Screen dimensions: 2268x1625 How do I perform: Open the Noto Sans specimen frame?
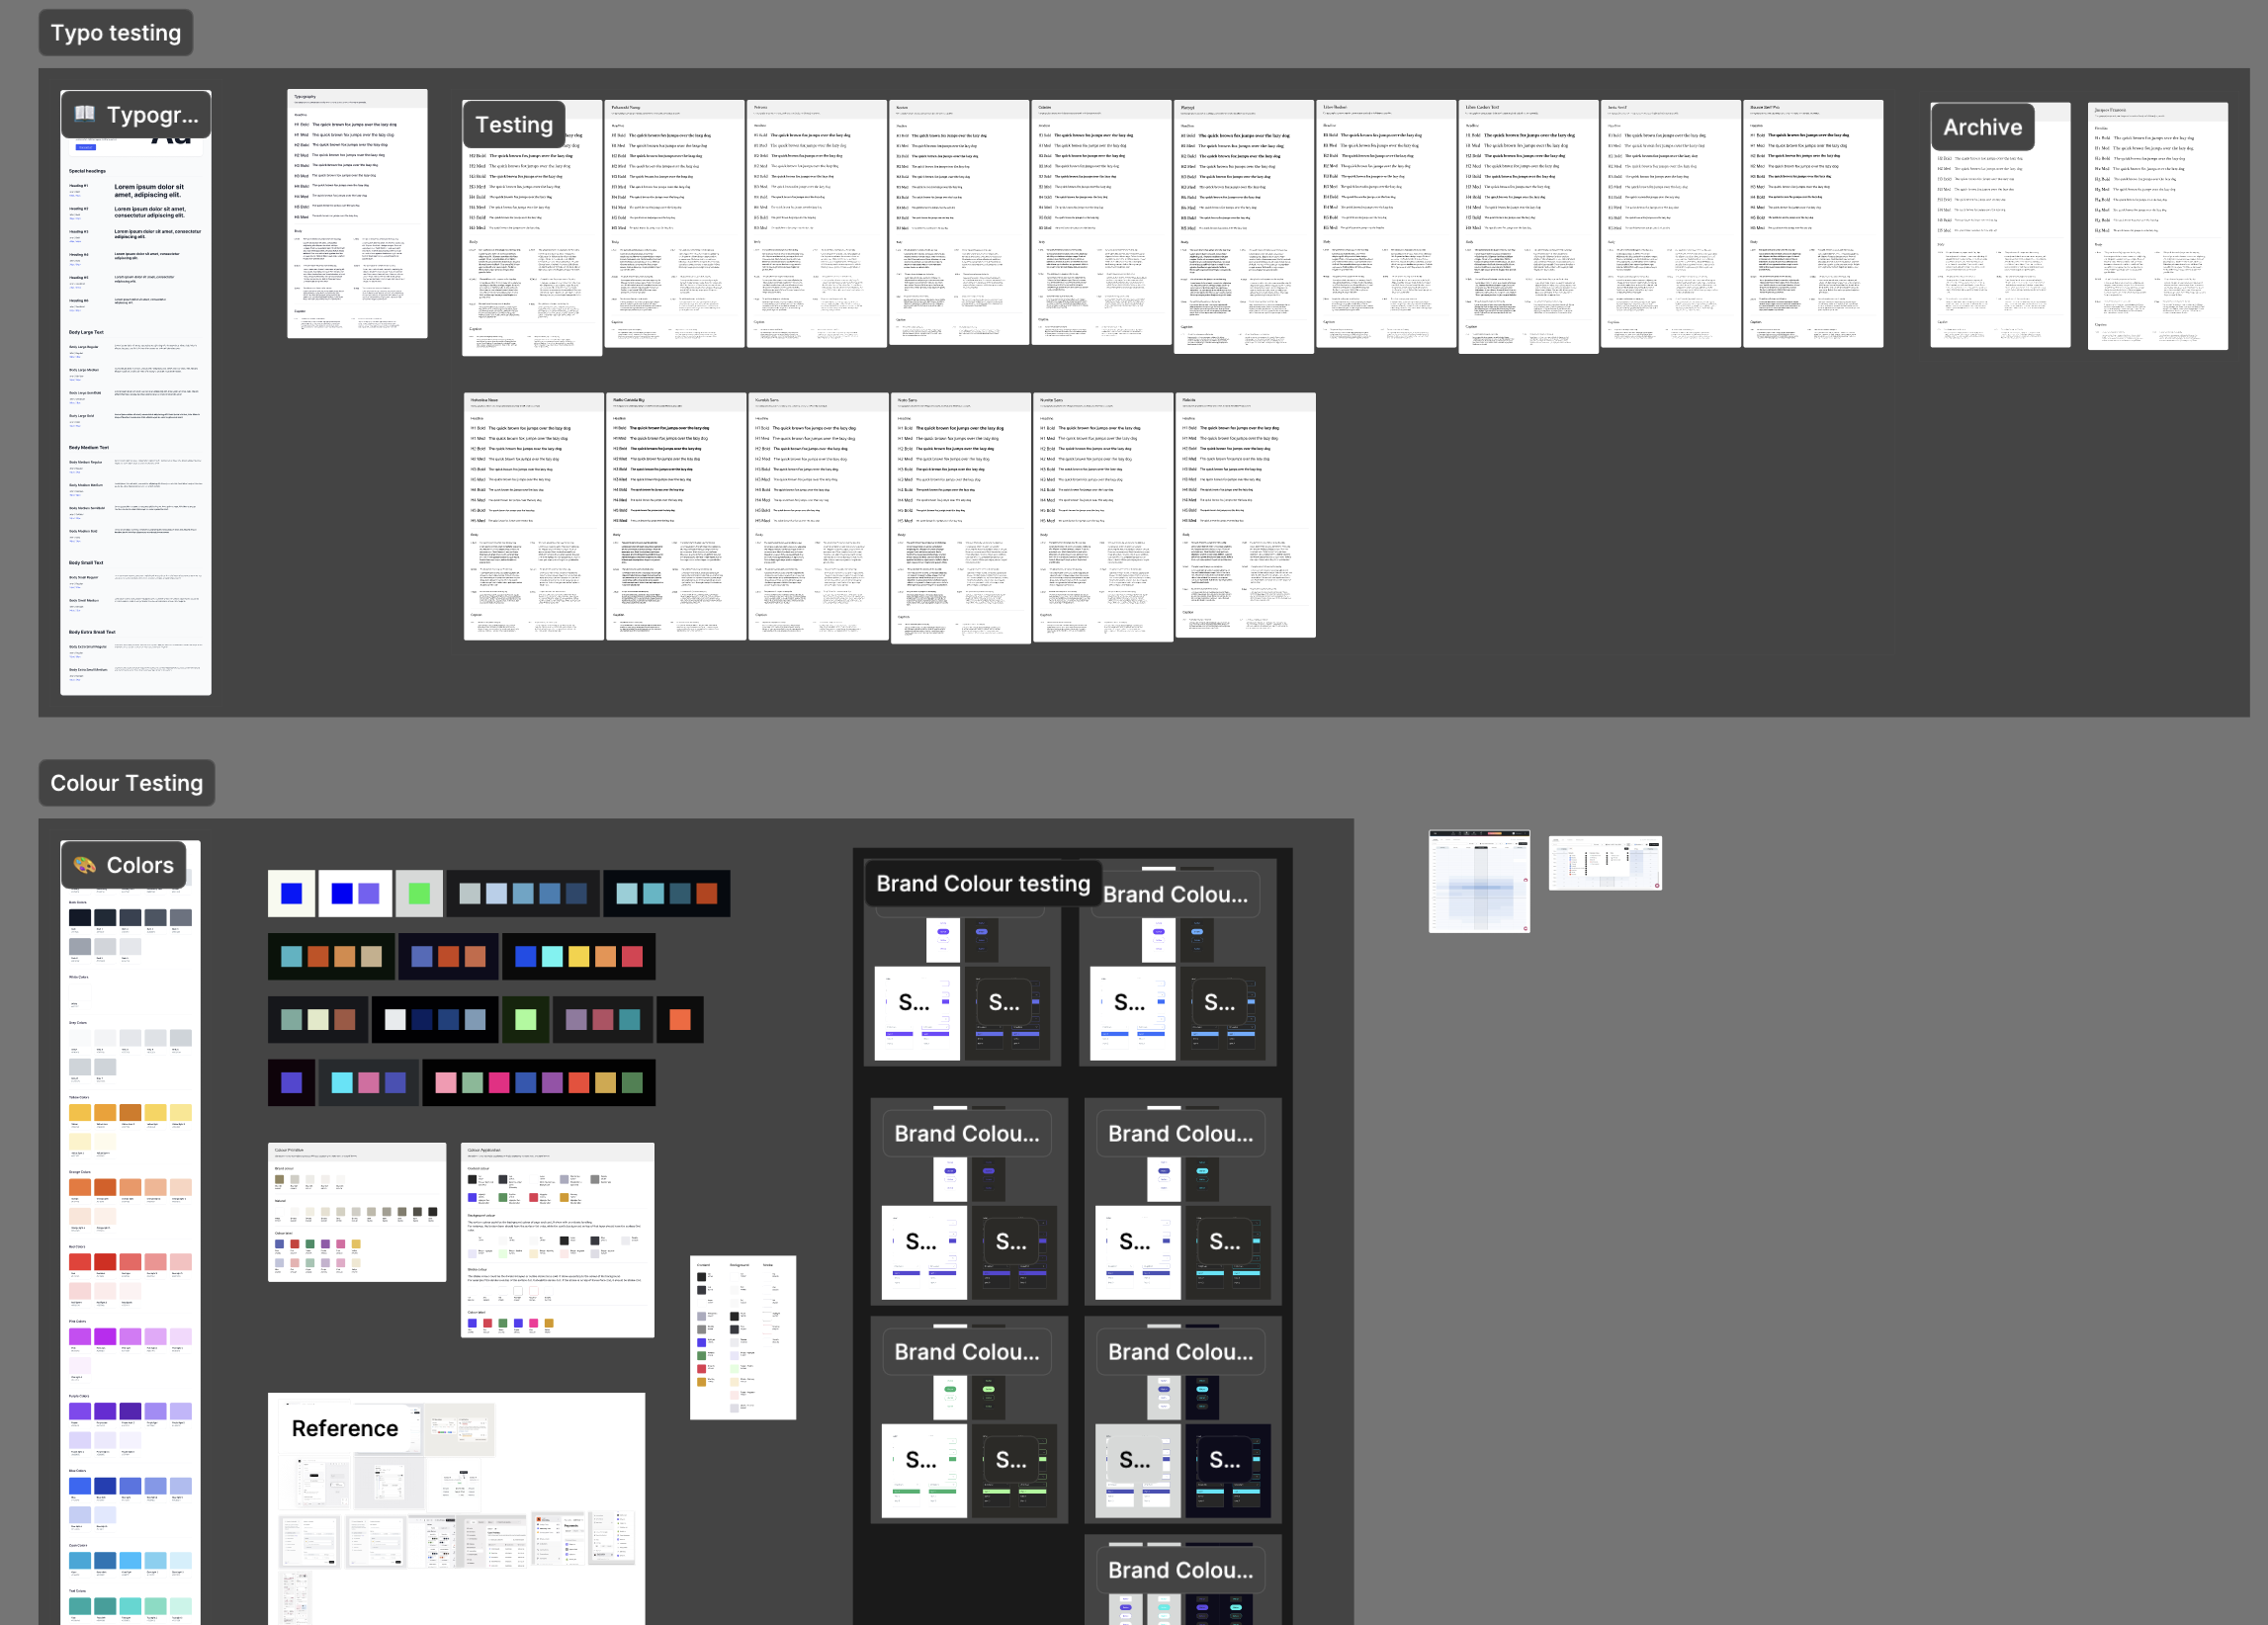960,518
